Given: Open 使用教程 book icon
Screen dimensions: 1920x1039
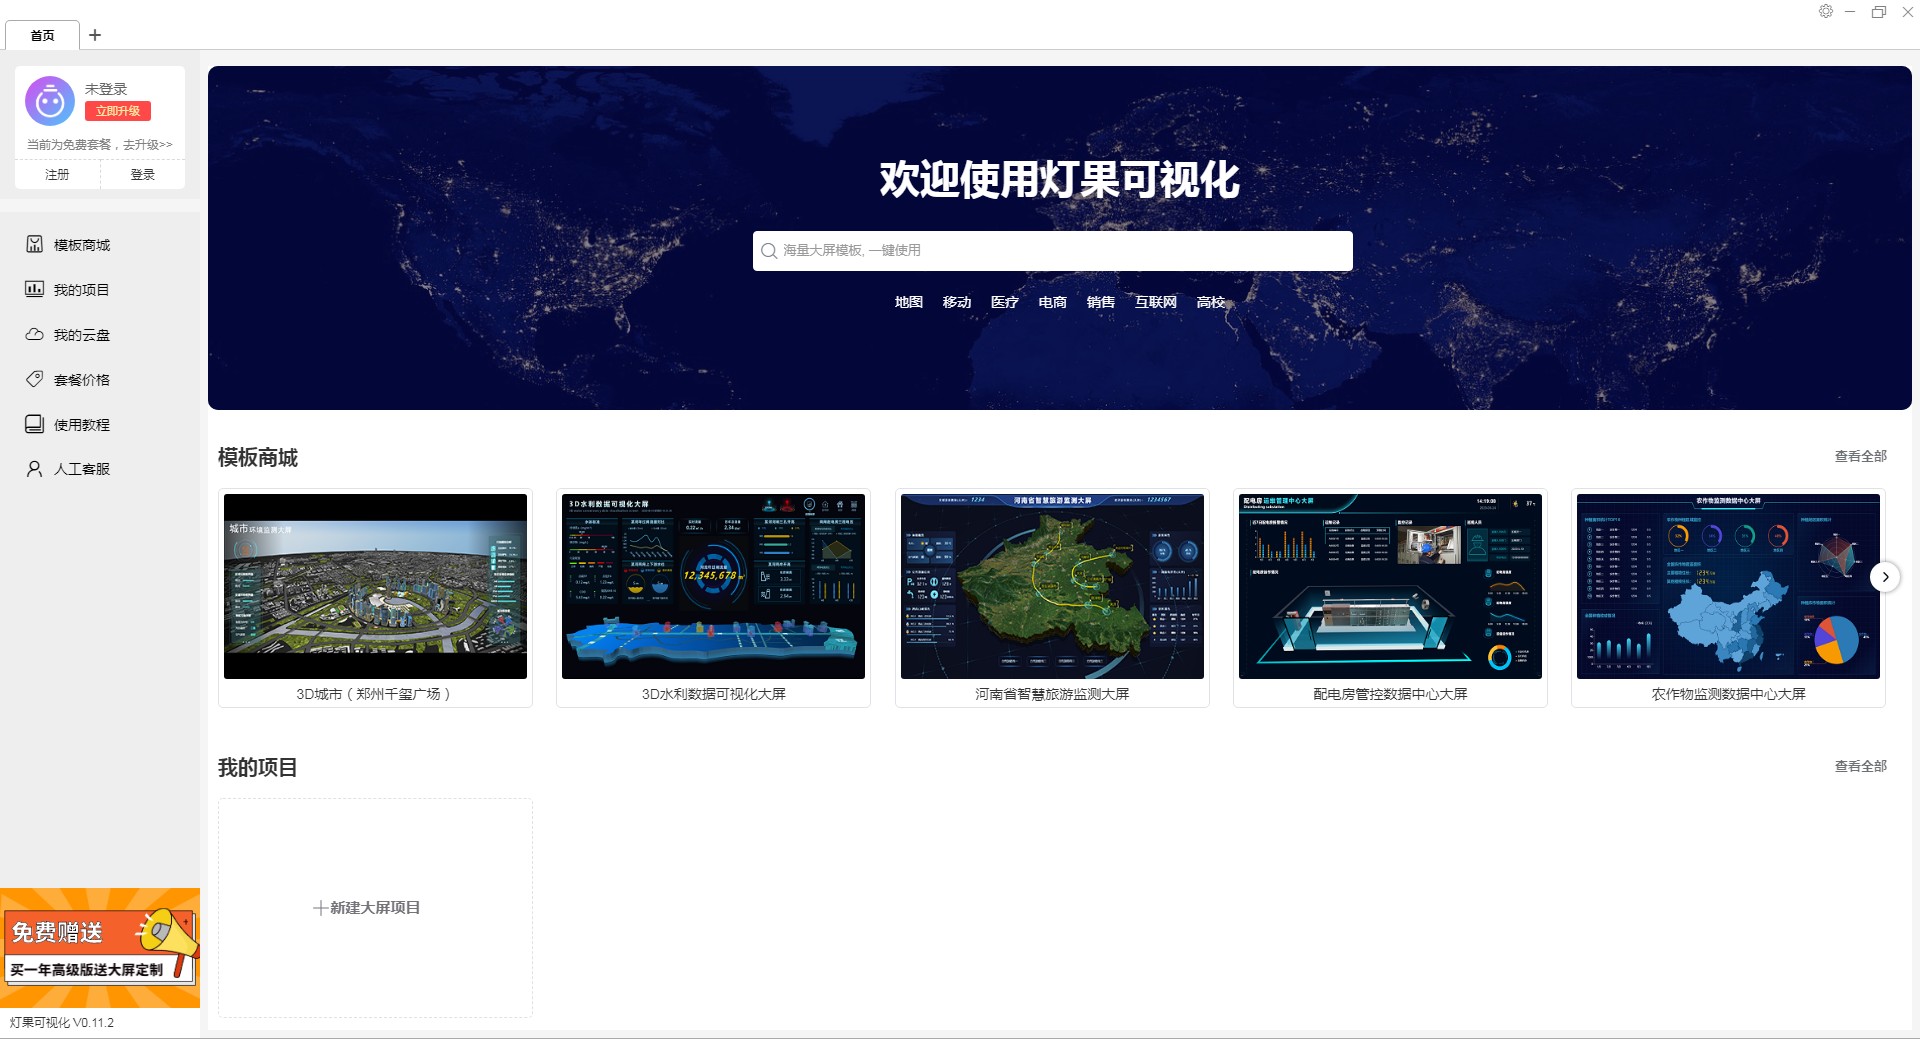Looking at the screenshot, I should (x=35, y=424).
